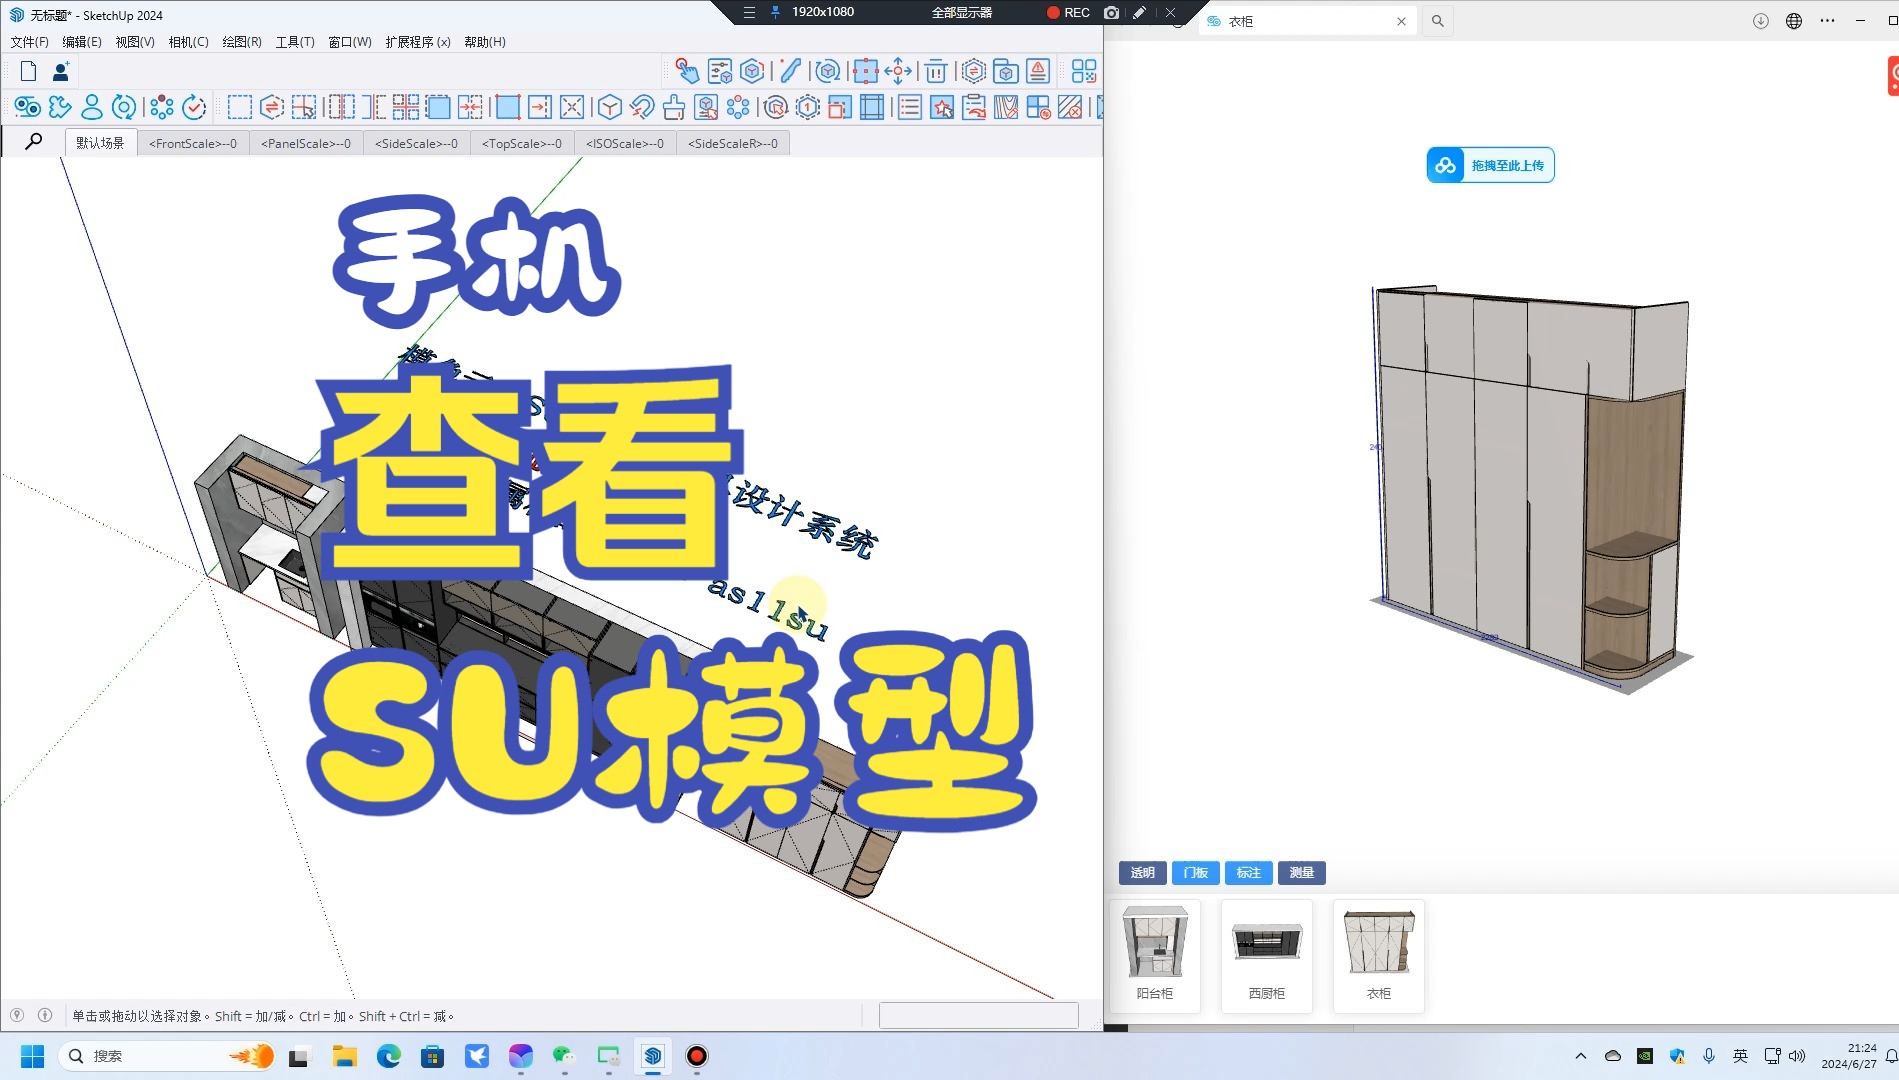Image resolution: width=1899 pixels, height=1080 pixels.
Task: Open the 编辑(E) menu
Action: tap(81, 42)
